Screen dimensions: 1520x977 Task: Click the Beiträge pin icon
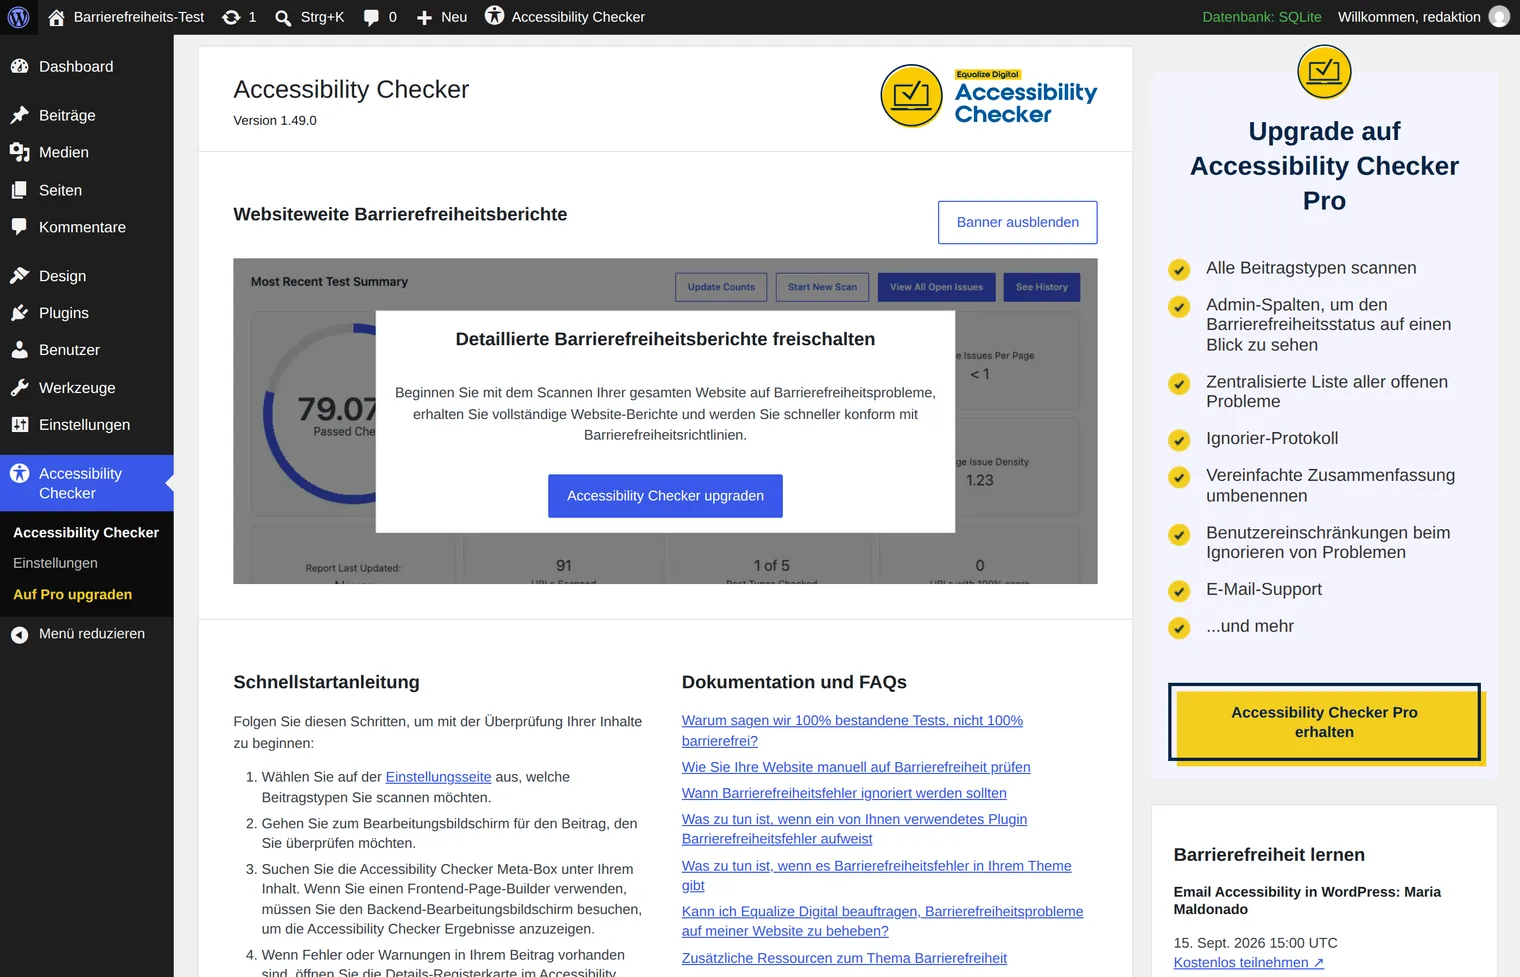tap(19, 115)
